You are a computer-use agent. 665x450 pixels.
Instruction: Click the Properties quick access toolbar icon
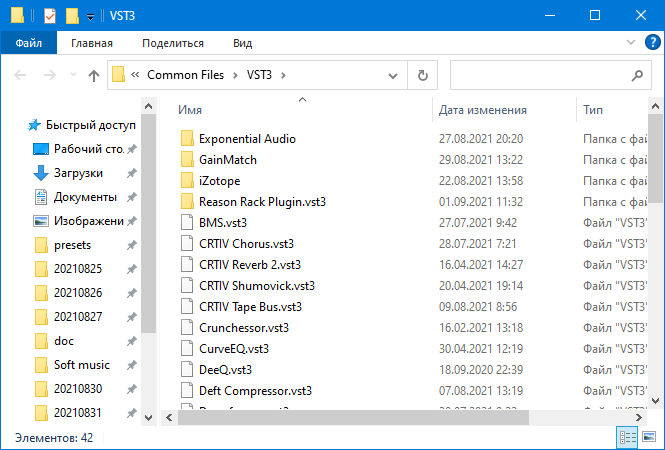[x=50, y=16]
